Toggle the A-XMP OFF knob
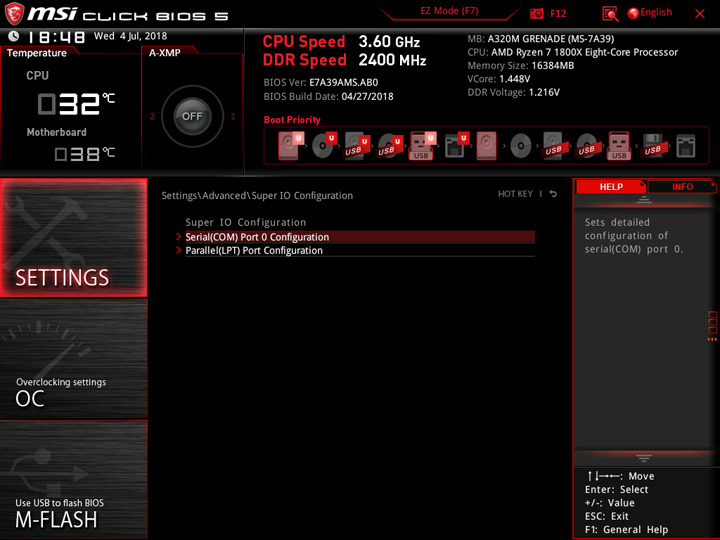 (x=192, y=116)
